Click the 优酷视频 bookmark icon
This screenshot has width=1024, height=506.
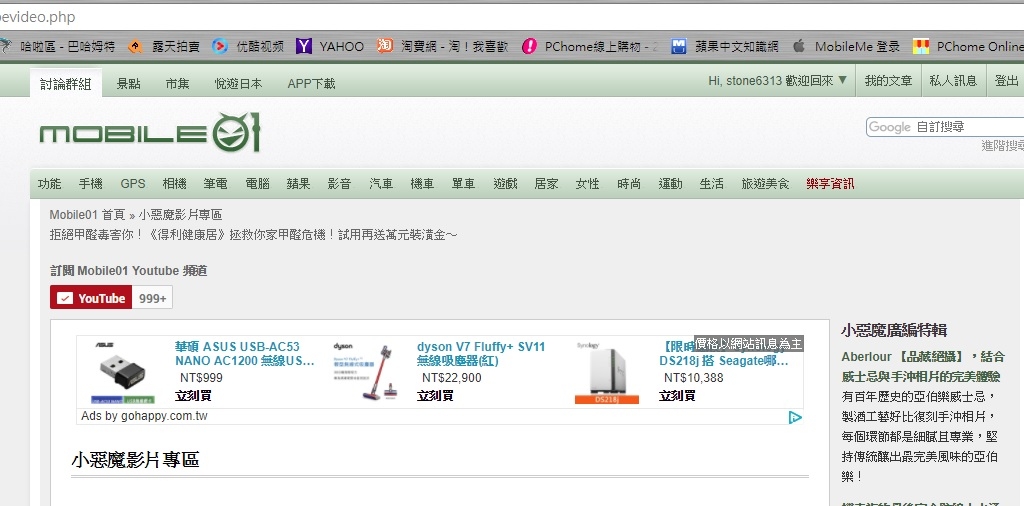pyautogui.click(x=219, y=46)
